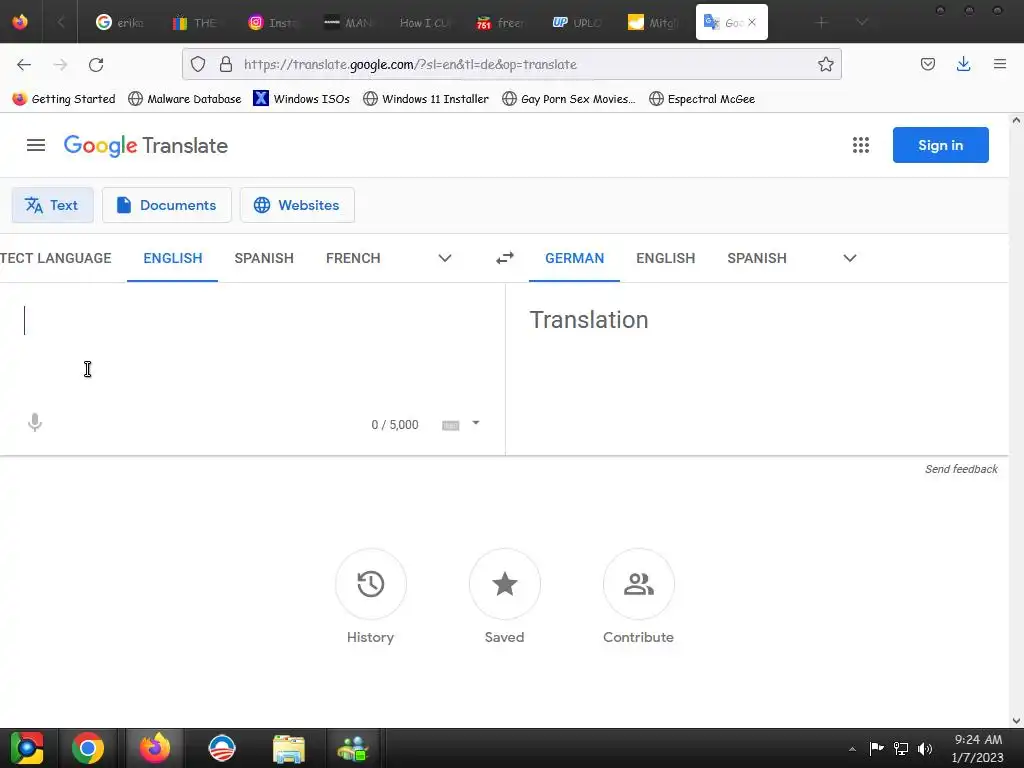The width and height of the screenshot is (1024, 768).
Task: Open the Google apps grid
Action: click(861, 145)
